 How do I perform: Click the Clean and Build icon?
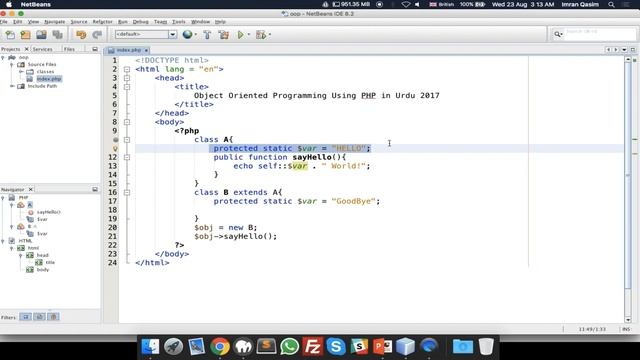tap(223, 35)
